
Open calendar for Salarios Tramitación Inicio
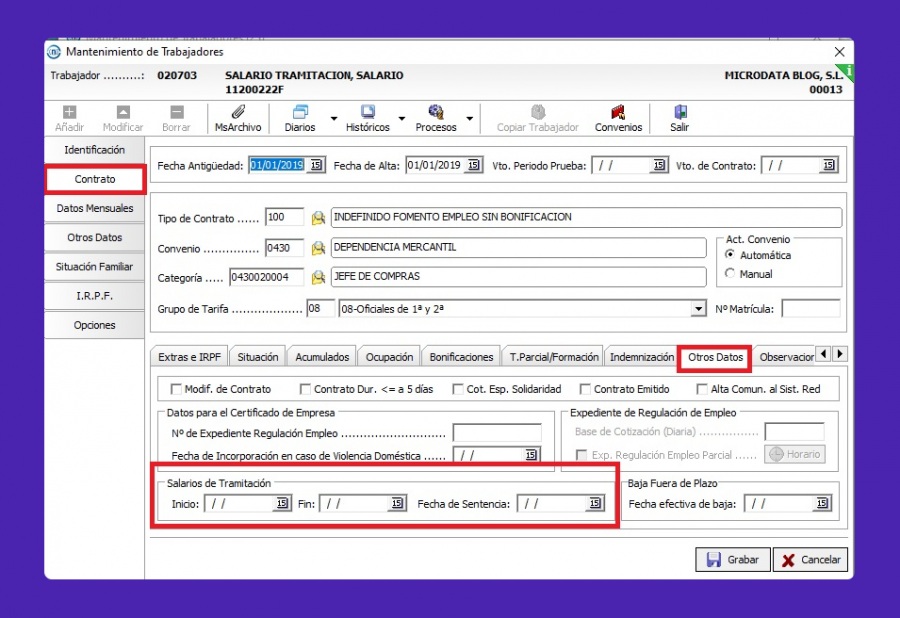[x=282, y=503]
